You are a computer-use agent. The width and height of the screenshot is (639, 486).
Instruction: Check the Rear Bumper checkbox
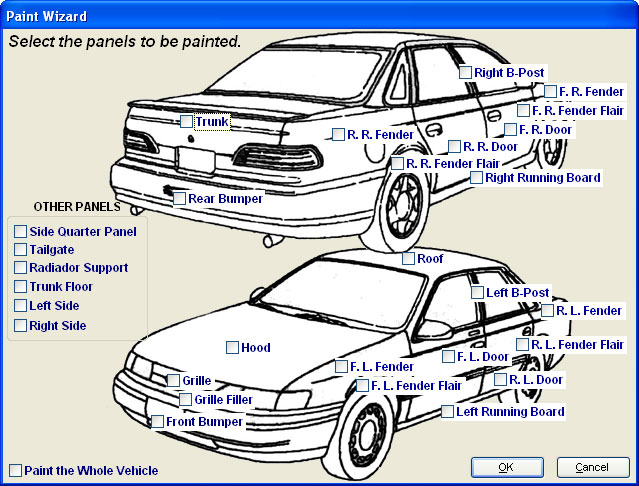point(179,198)
